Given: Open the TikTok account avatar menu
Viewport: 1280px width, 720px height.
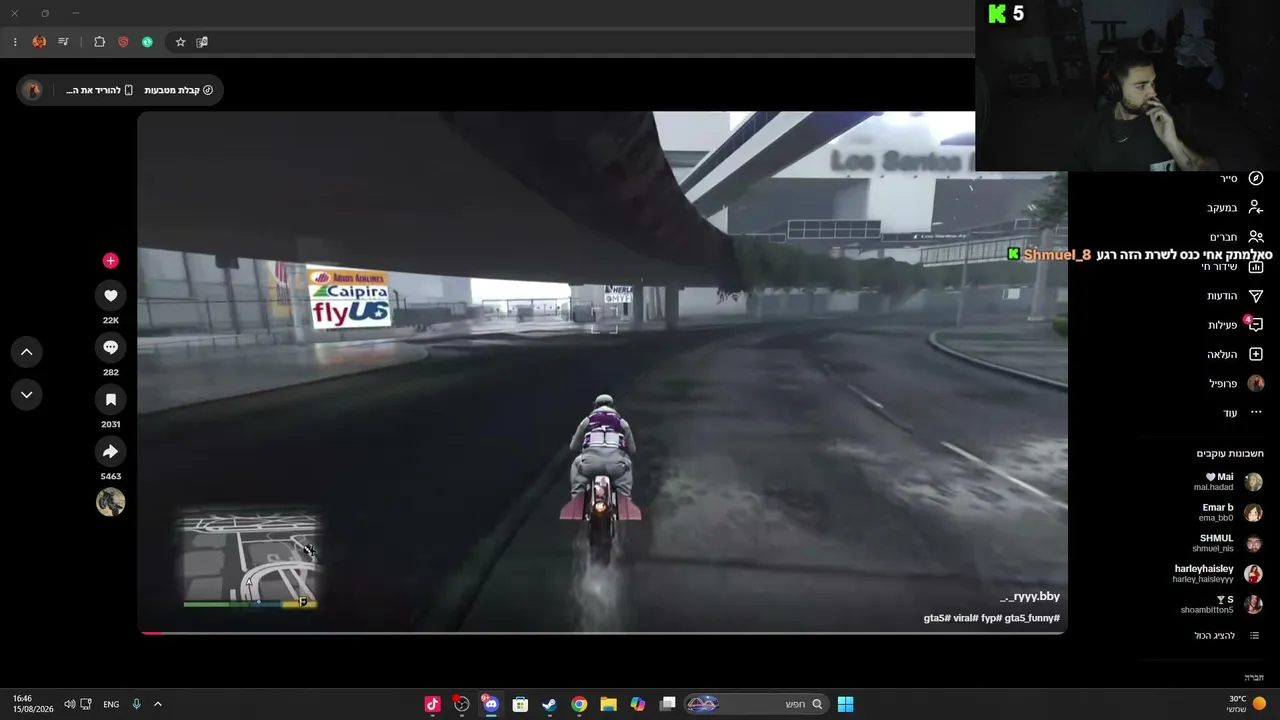Looking at the screenshot, I should (32, 90).
